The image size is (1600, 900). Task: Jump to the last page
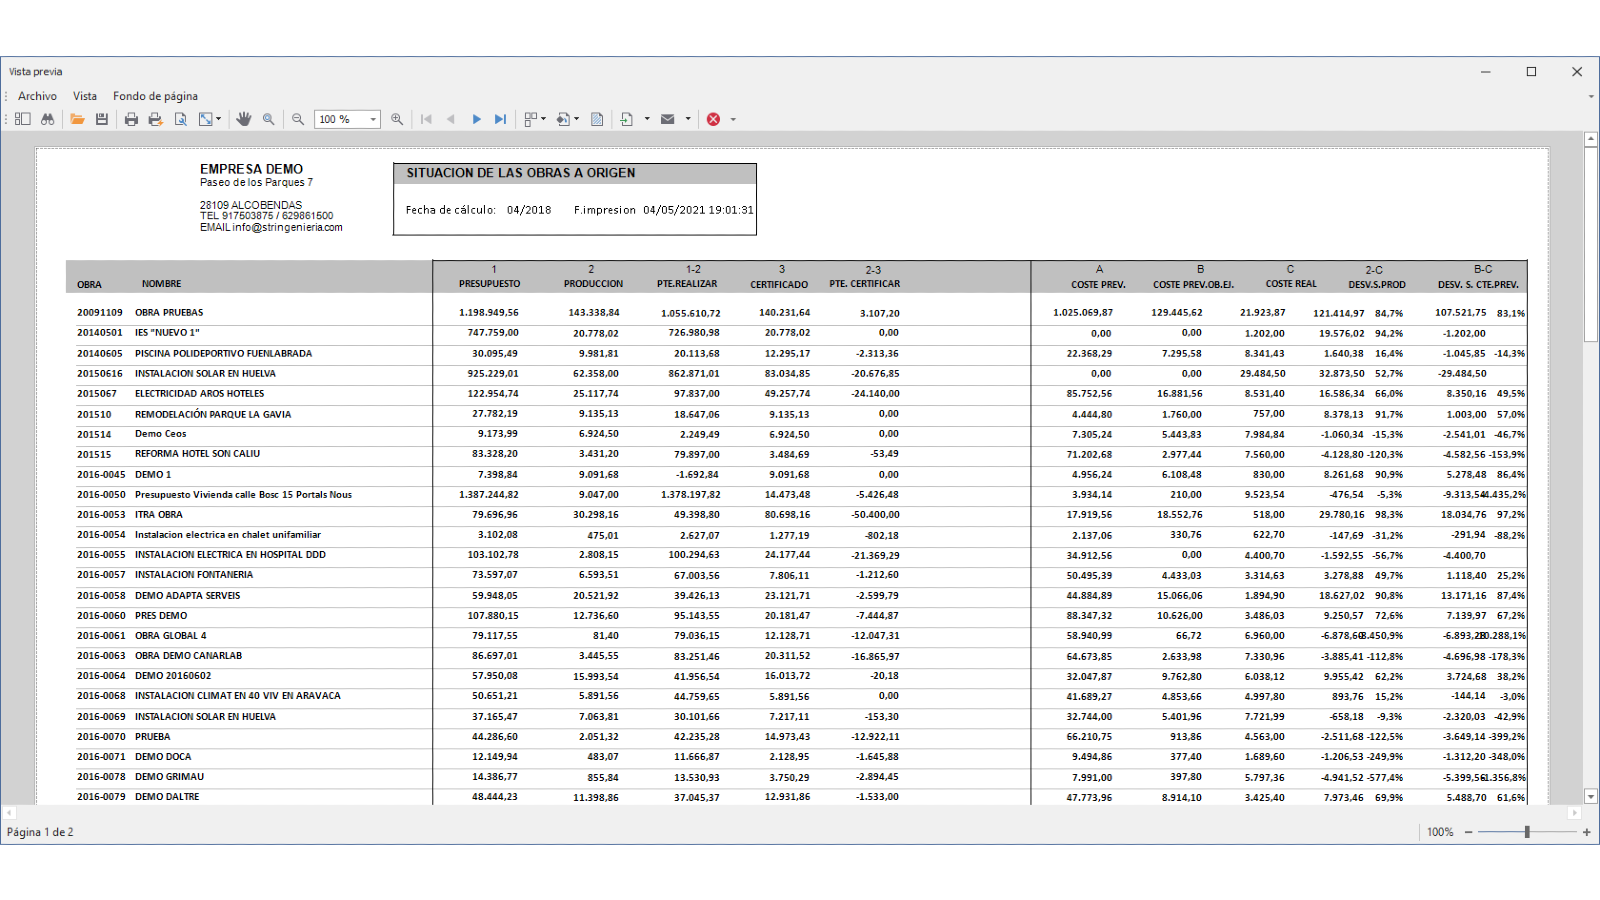(501, 119)
